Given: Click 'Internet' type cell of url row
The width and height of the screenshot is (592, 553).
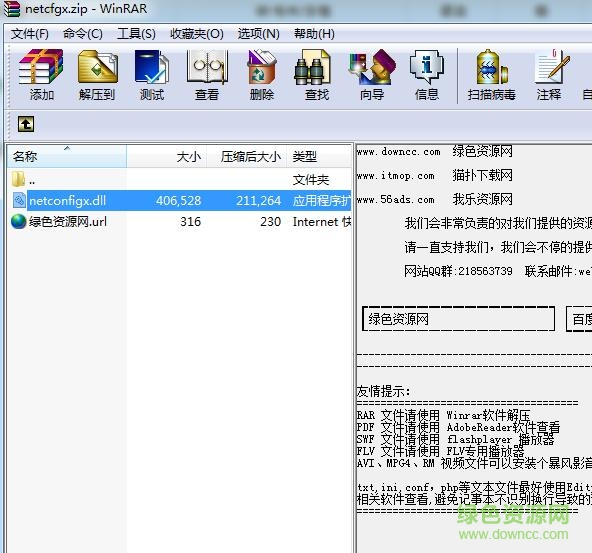Looking at the screenshot, I should (x=322, y=222).
